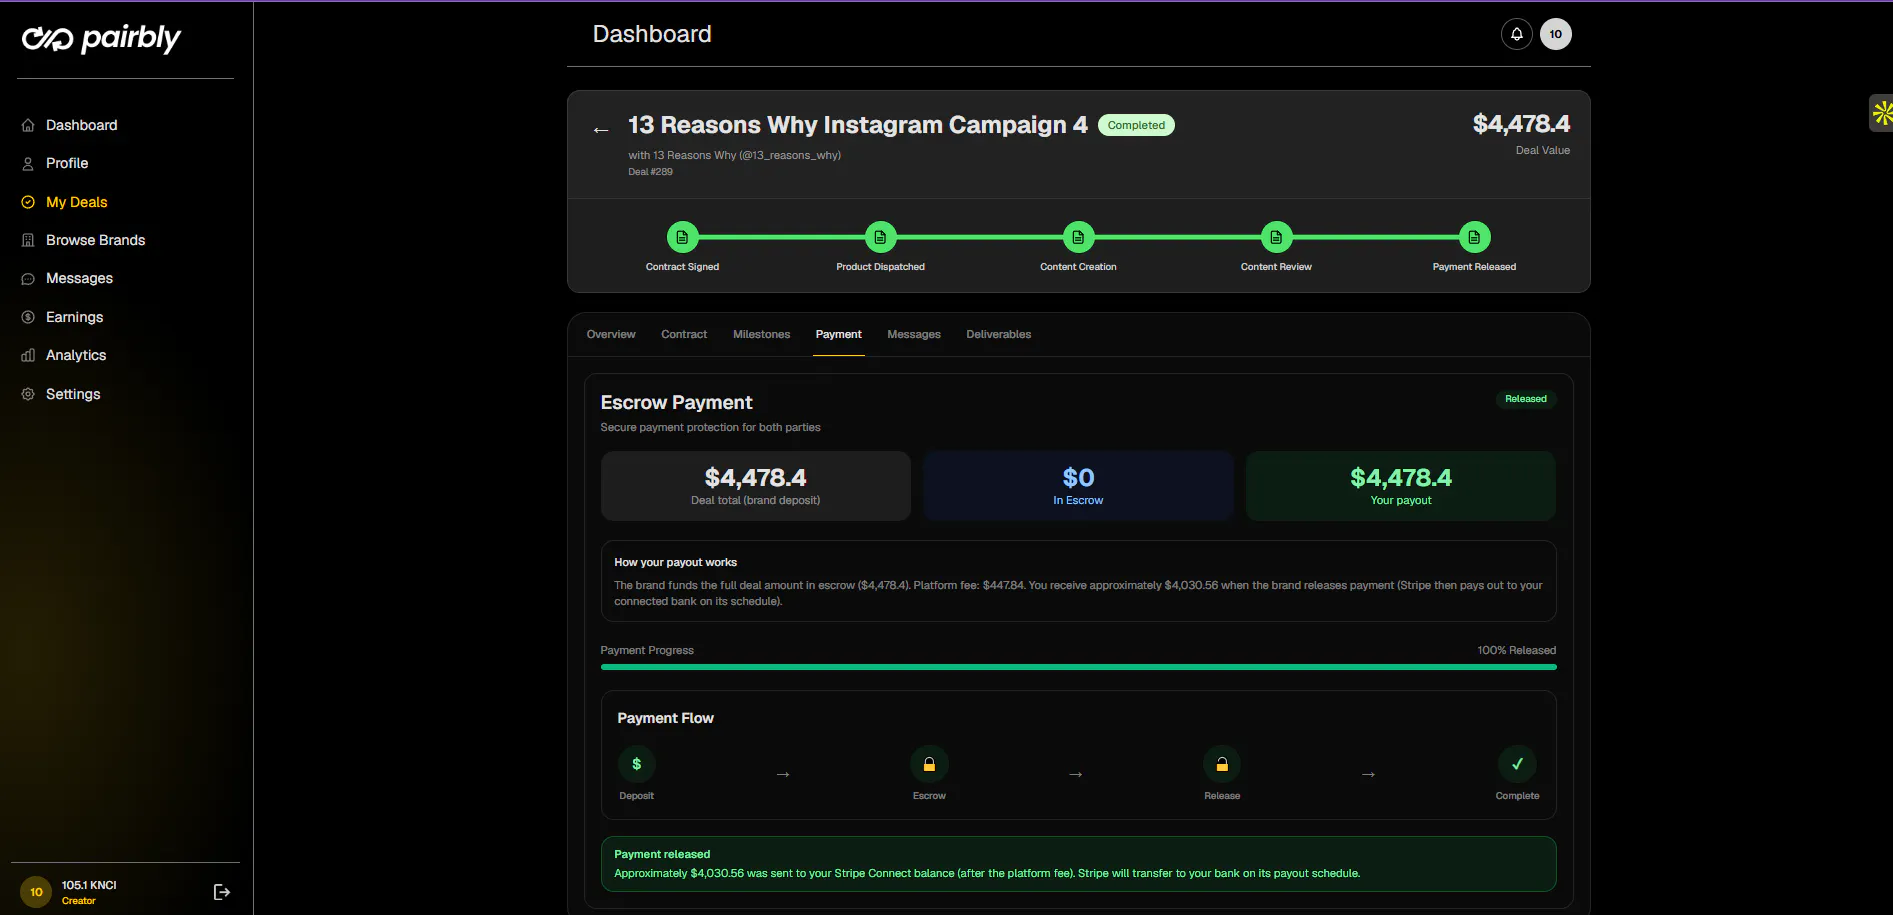Click the yellow-green widget icon at right edge
Screen dimensions: 1893x915
point(1882,113)
